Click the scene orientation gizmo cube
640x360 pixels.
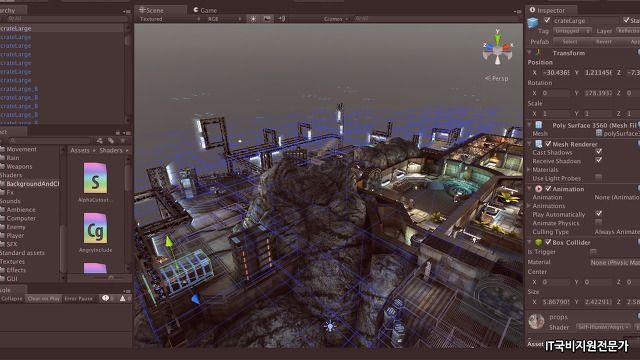pyautogui.click(x=497, y=51)
